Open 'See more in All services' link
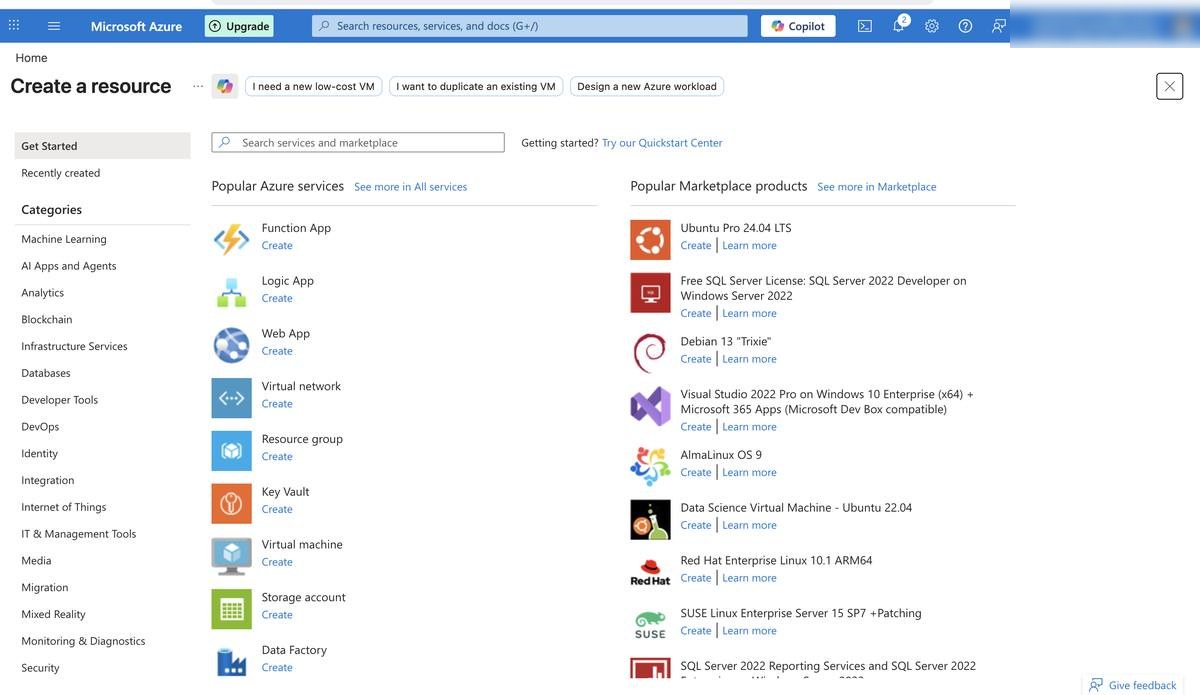The image size is (1200, 695). coord(410,187)
